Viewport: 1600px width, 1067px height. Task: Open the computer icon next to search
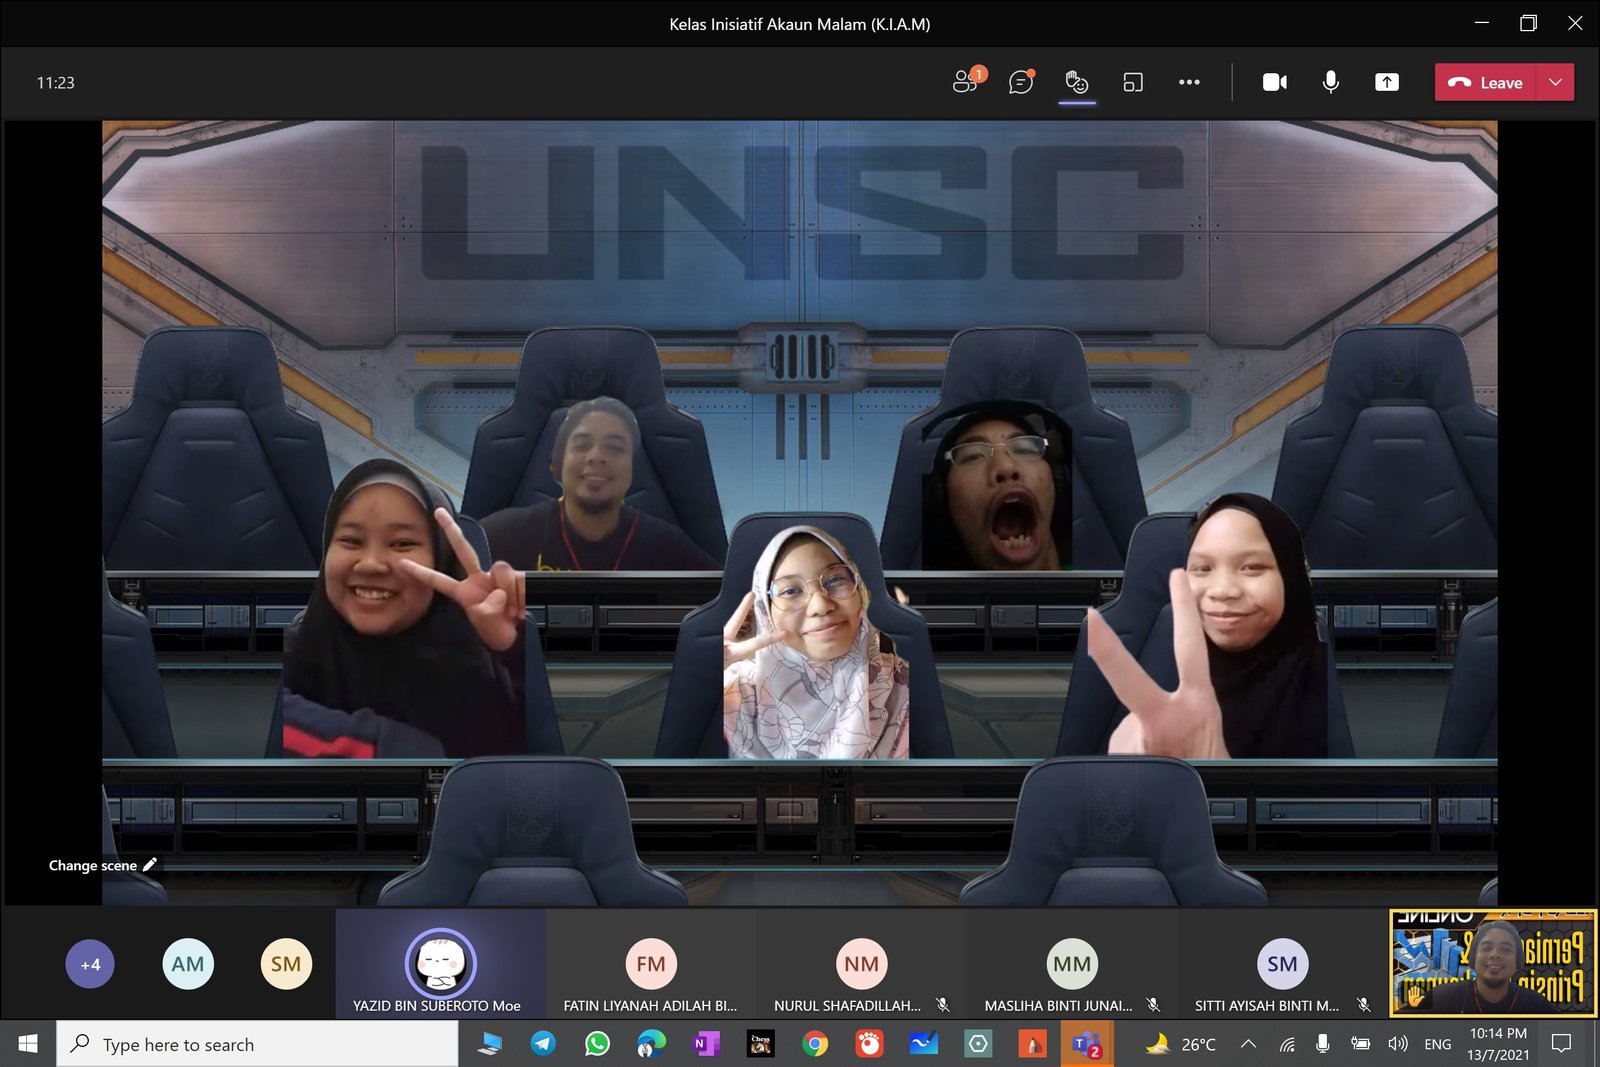tap(489, 1044)
